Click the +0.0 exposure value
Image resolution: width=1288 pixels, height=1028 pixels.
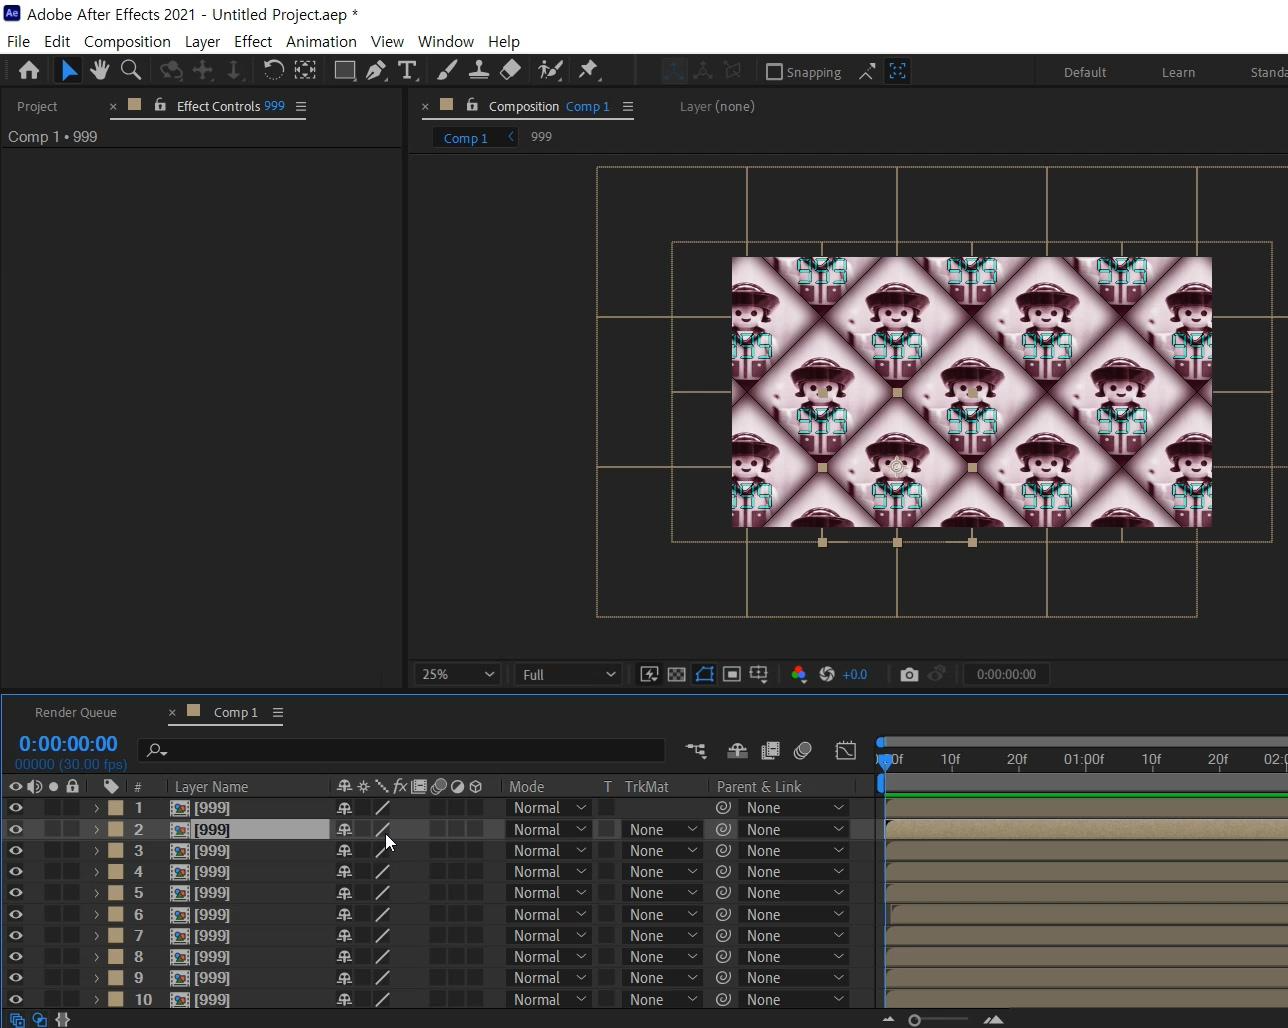coord(855,674)
